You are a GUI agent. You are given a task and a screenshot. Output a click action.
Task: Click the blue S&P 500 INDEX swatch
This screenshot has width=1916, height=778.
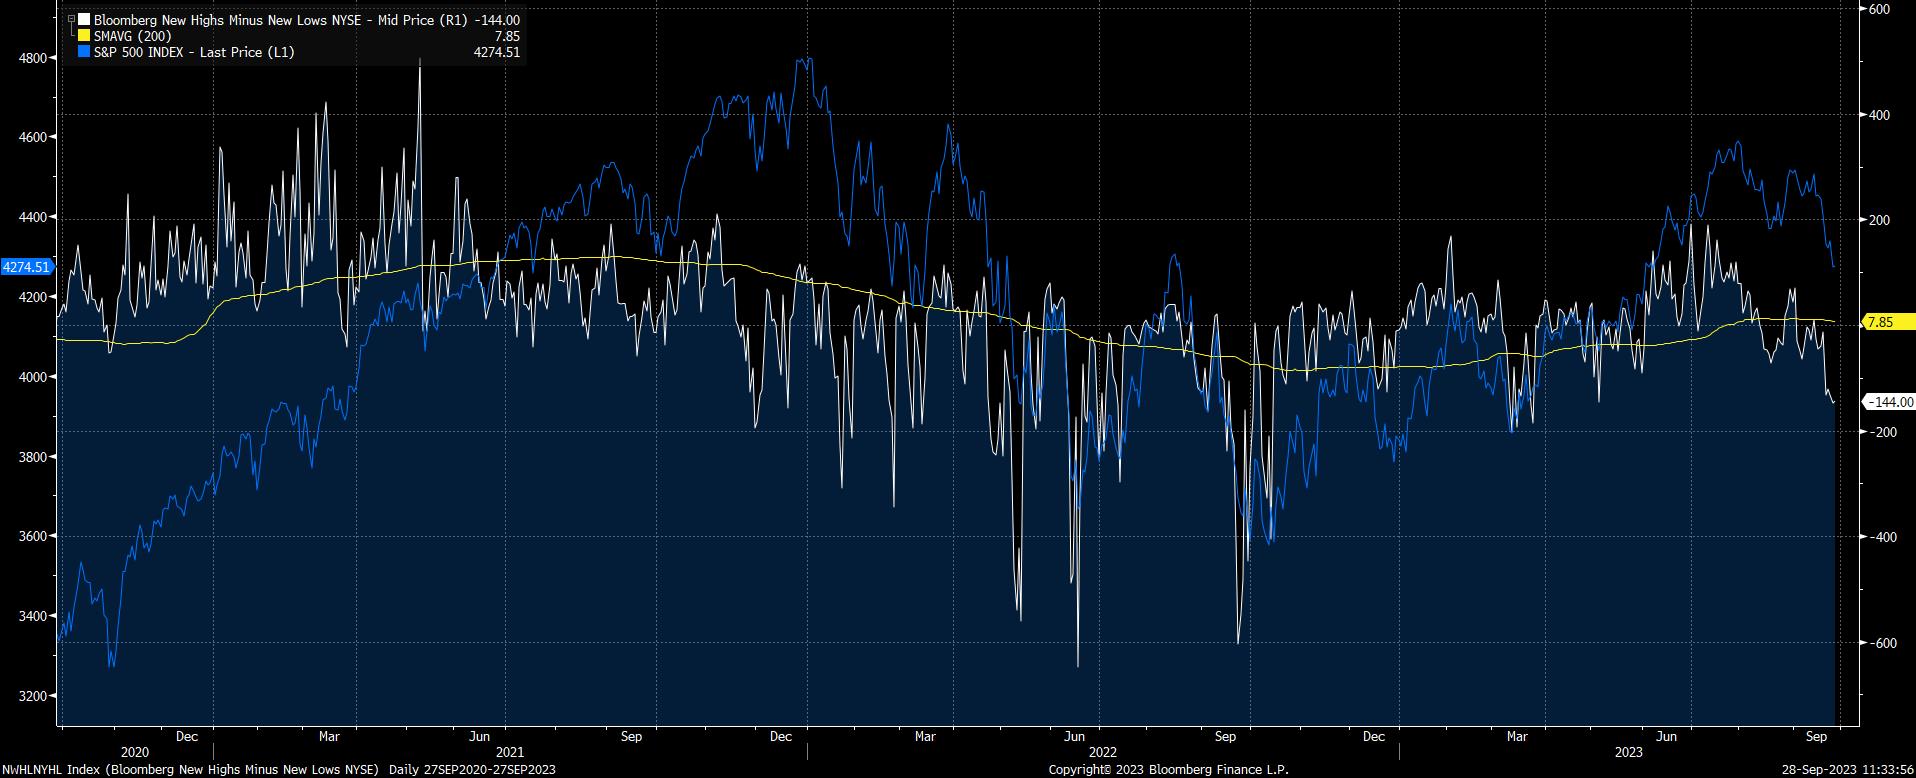click(84, 52)
